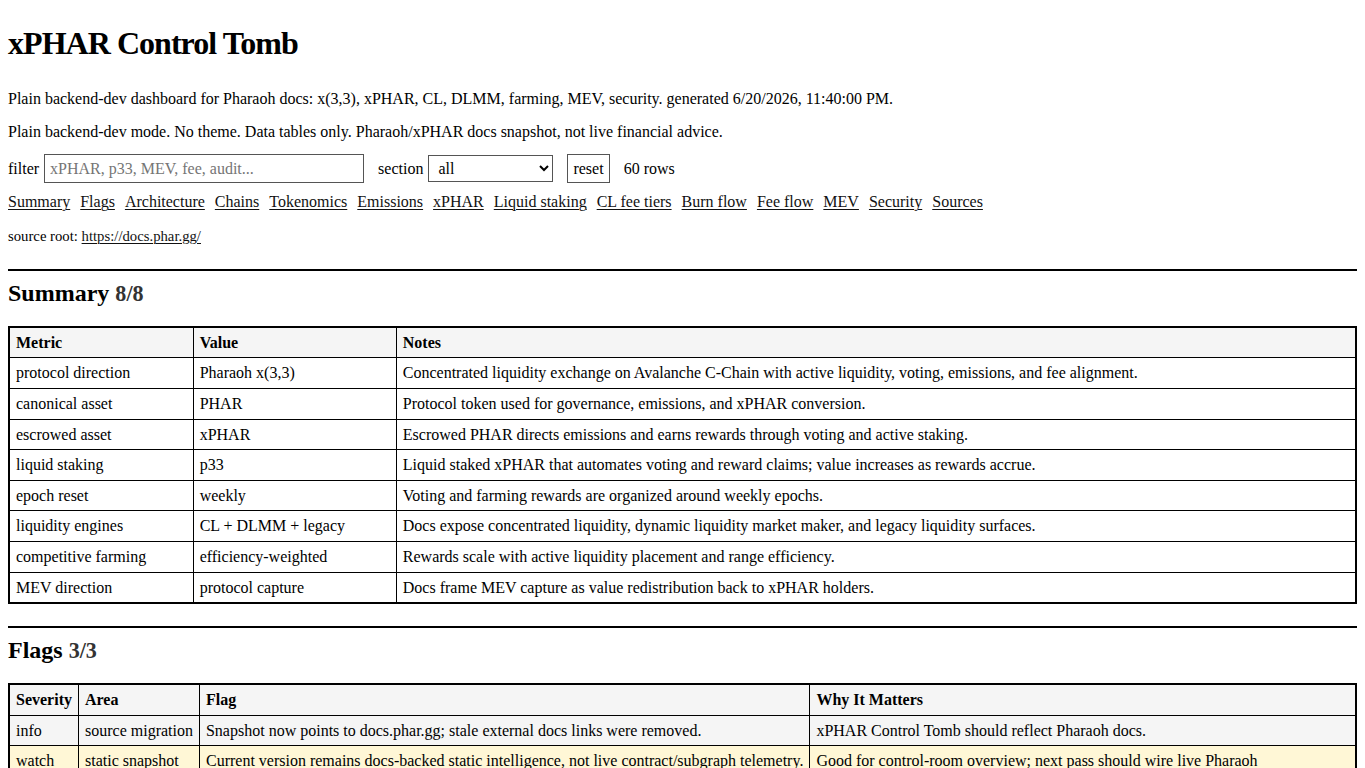Click the 'protocol capture' value cell
This screenshot has width=1365, height=768.
(x=295, y=588)
